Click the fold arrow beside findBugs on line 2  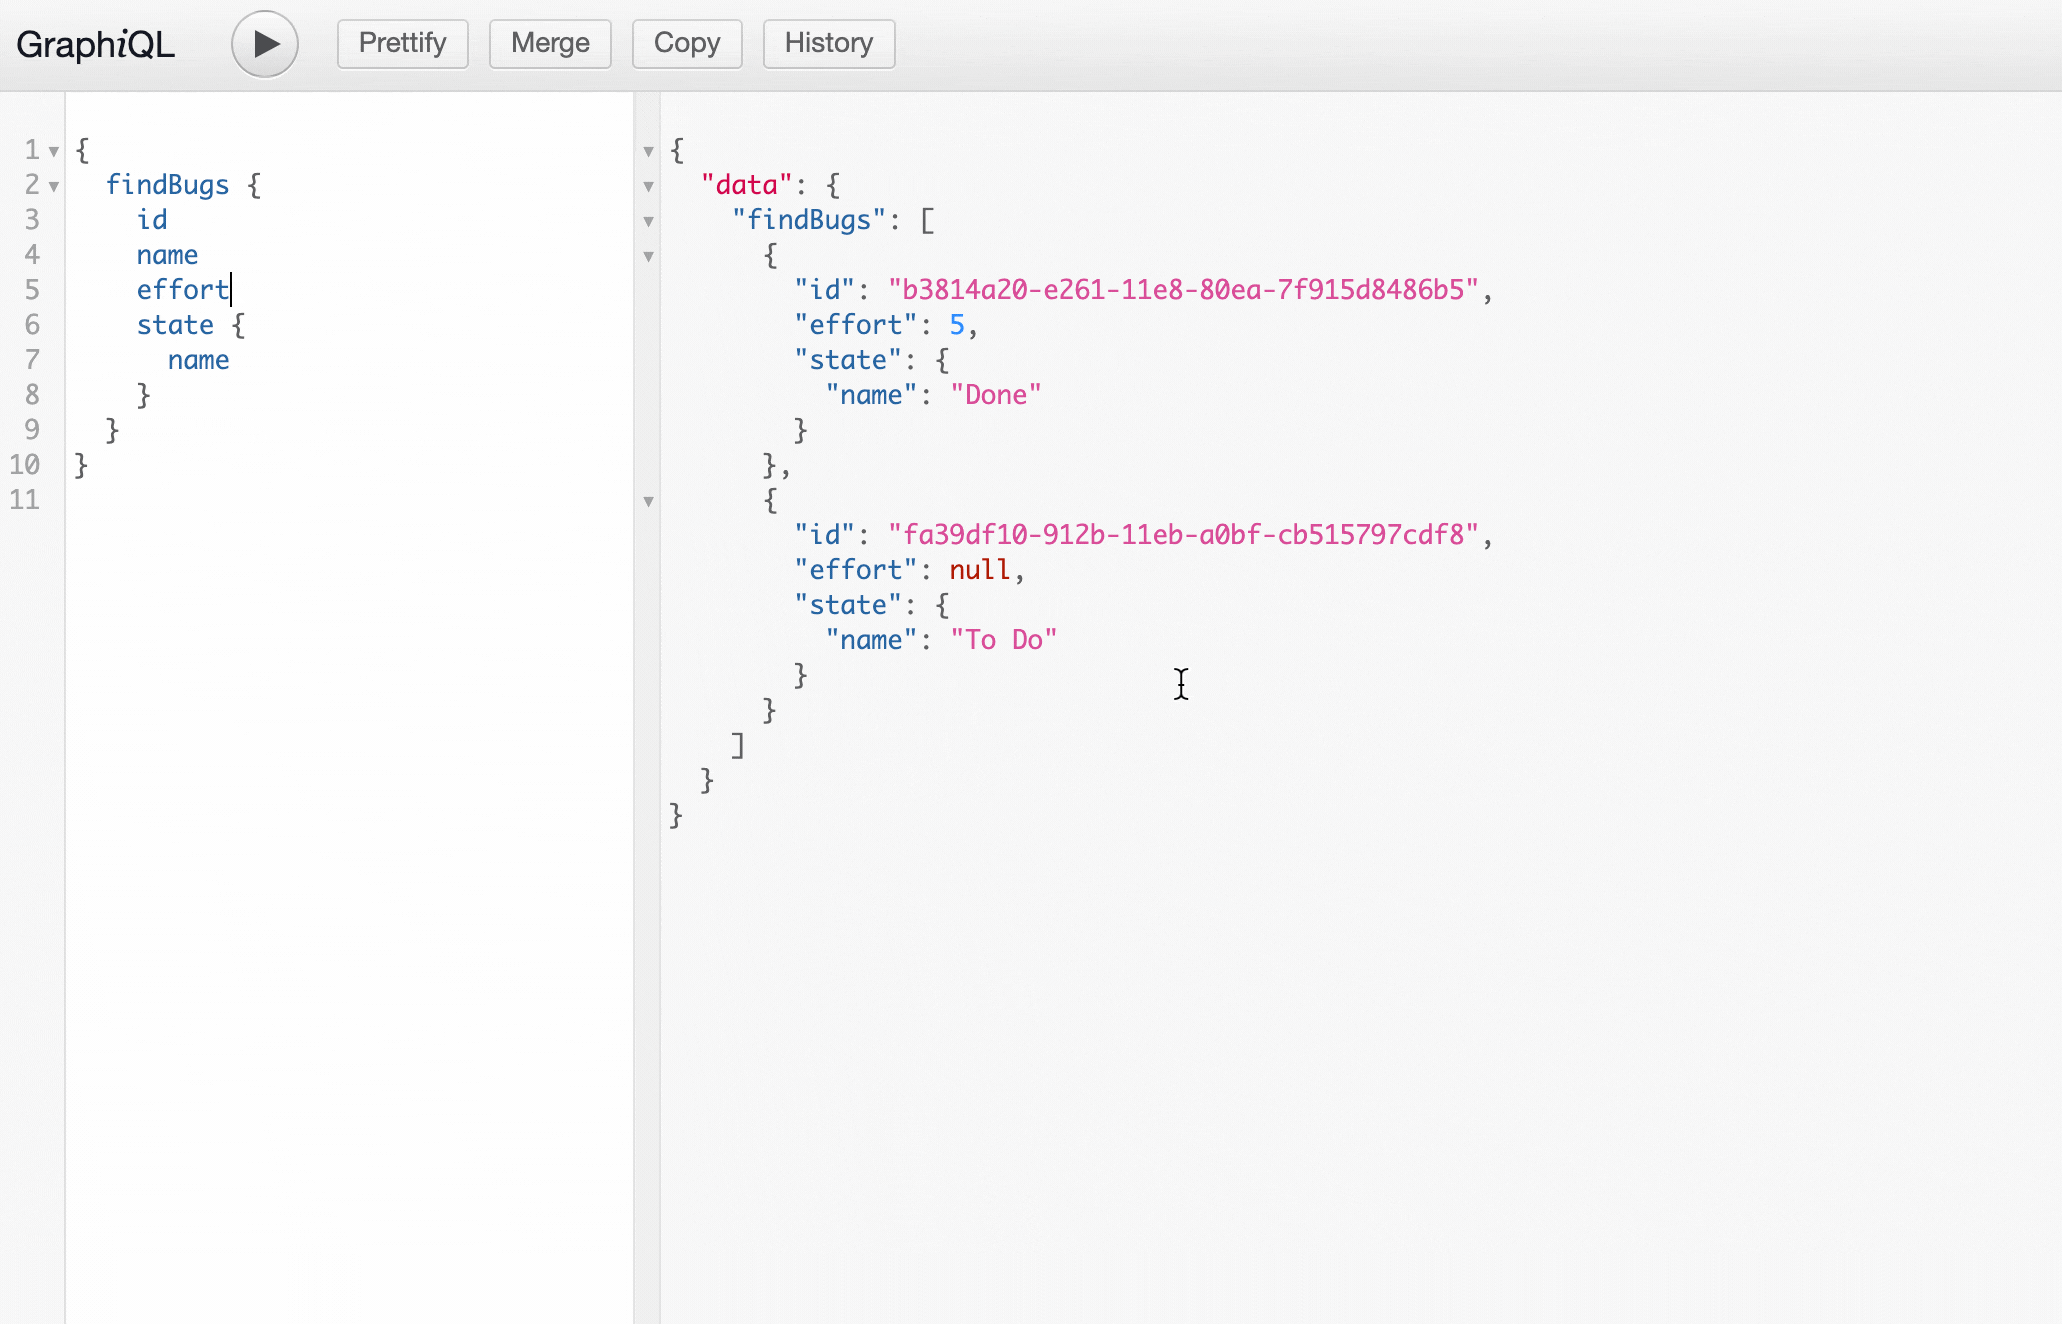(52, 186)
